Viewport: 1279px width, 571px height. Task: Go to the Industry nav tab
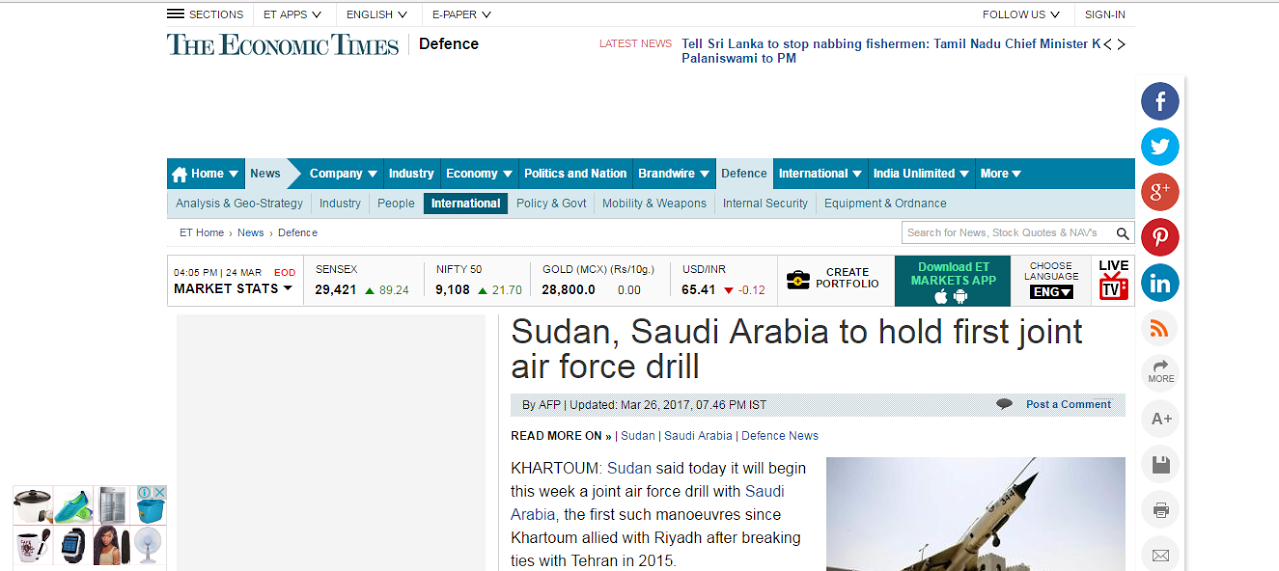[x=411, y=173]
